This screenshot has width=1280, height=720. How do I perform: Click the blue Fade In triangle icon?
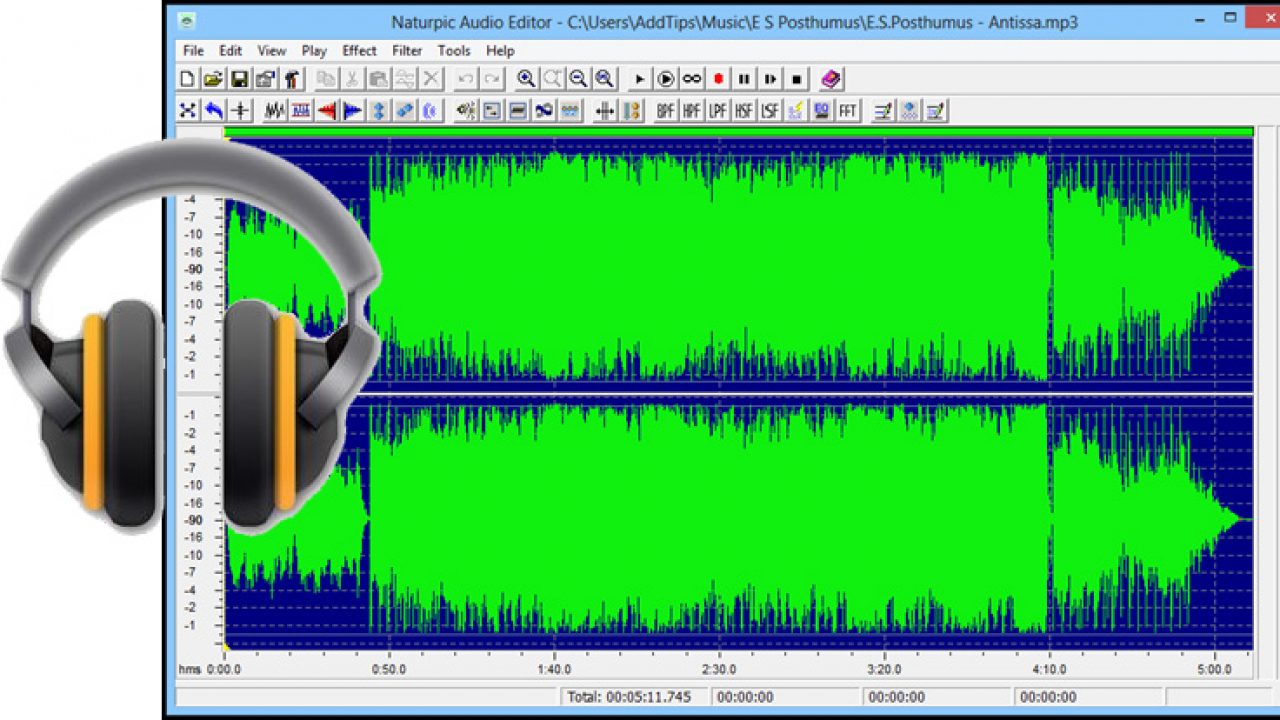click(x=352, y=111)
